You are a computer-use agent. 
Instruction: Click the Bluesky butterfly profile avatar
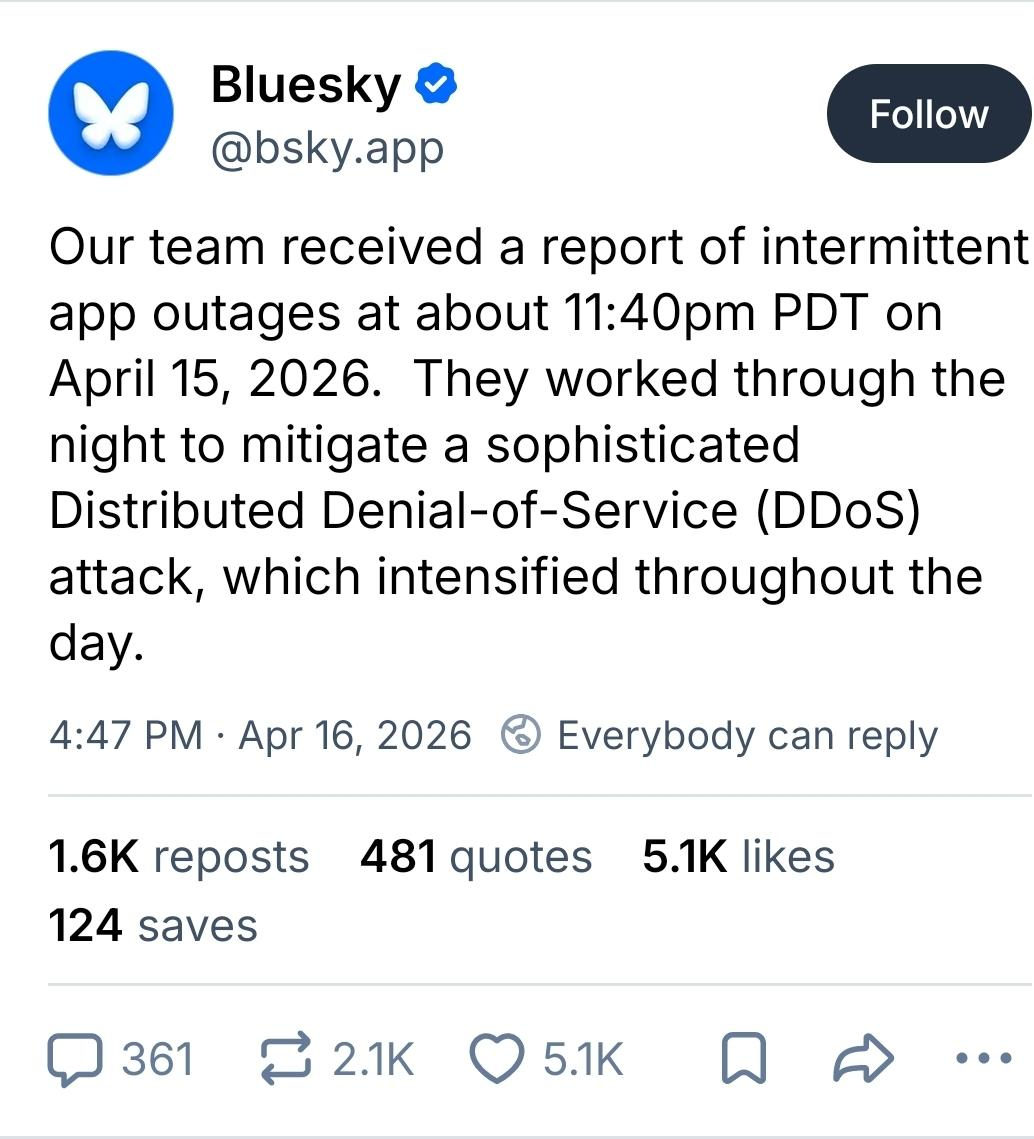point(111,113)
